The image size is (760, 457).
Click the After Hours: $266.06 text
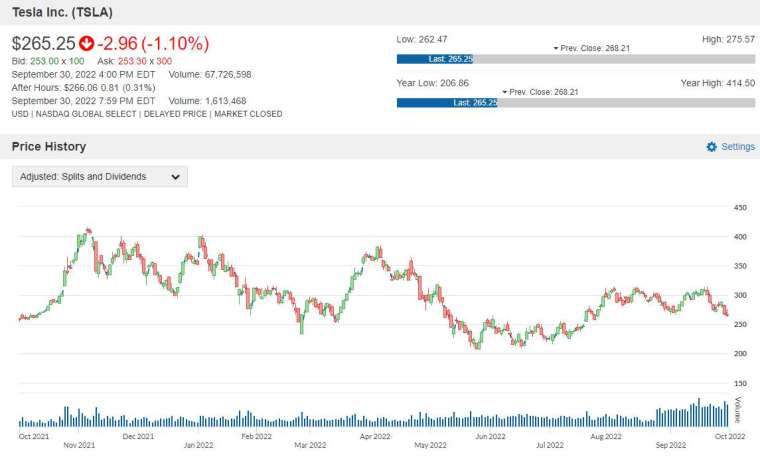click(83, 88)
